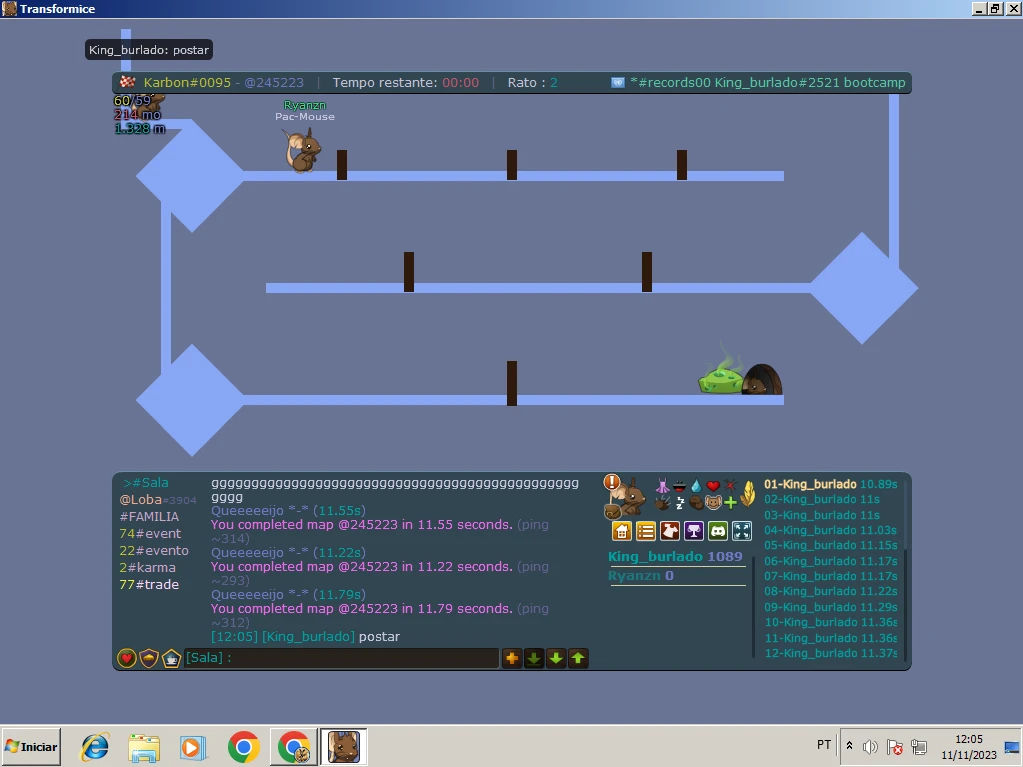
Task: Open the cafe coffee cup icon
Action: pyautogui.click(x=171, y=658)
